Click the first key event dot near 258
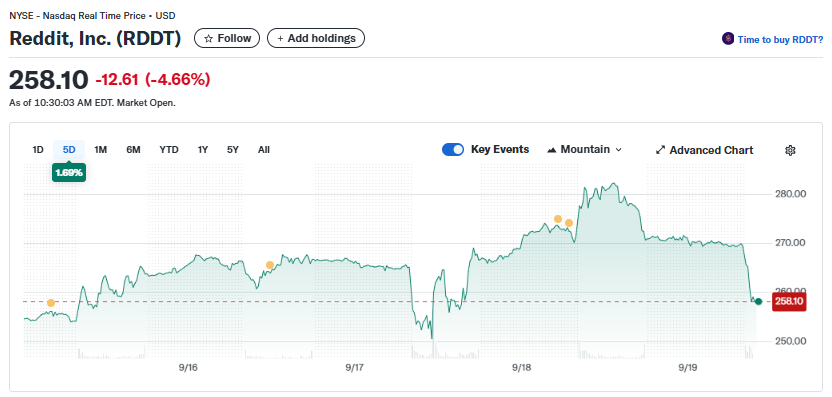This screenshot has height=397, width=832. coord(51,303)
